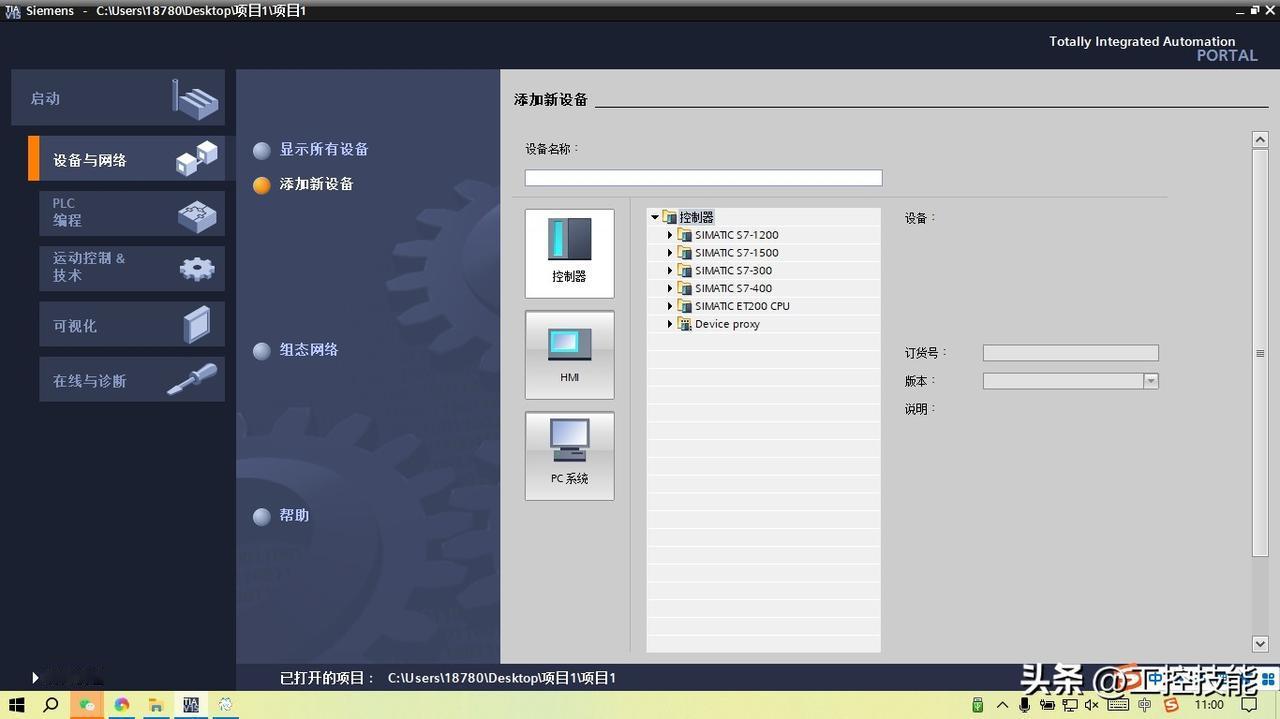The image size is (1280, 719).
Task: Click the taskbar microphone tray icon
Action: coord(1025,705)
